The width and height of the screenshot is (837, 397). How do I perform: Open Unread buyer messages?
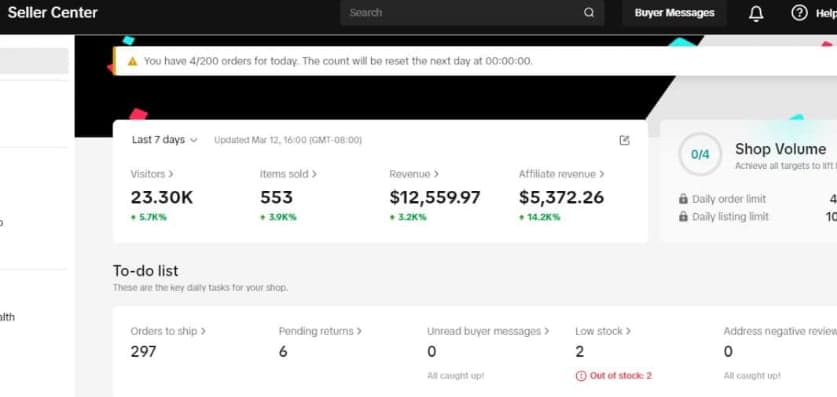[x=488, y=331]
